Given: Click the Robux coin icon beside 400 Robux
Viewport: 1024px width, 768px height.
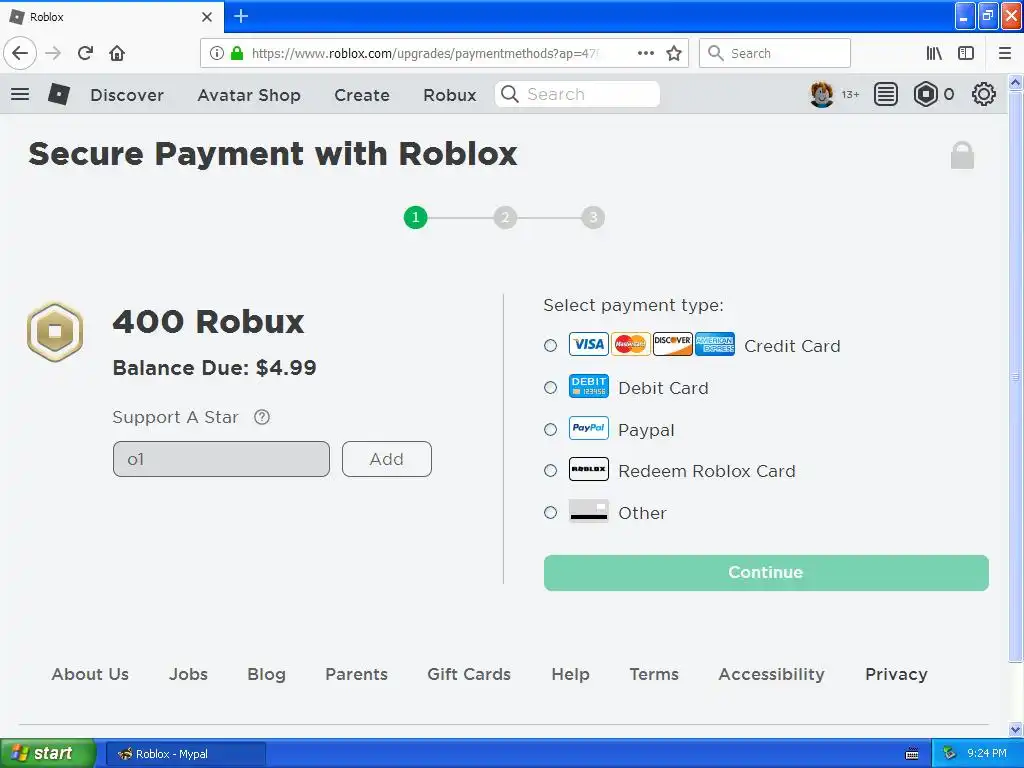Looking at the screenshot, I should [55, 332].
